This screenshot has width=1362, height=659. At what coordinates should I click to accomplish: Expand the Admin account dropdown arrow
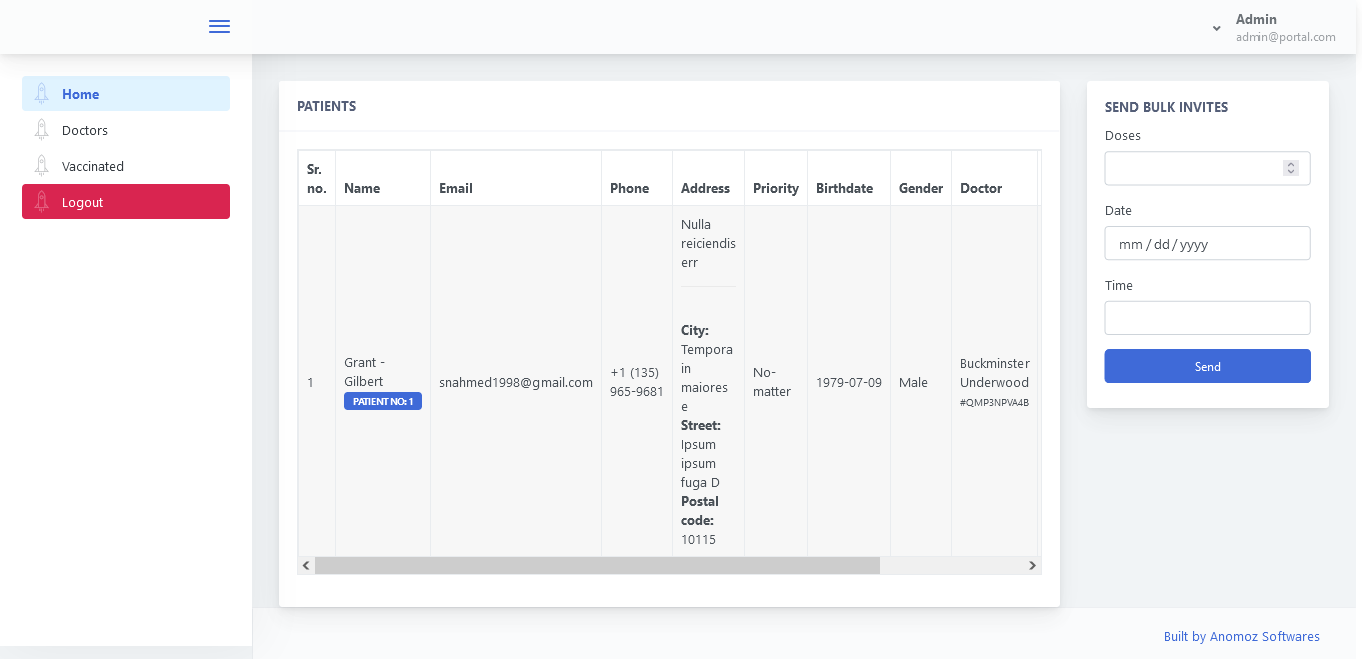[1216, 28]
